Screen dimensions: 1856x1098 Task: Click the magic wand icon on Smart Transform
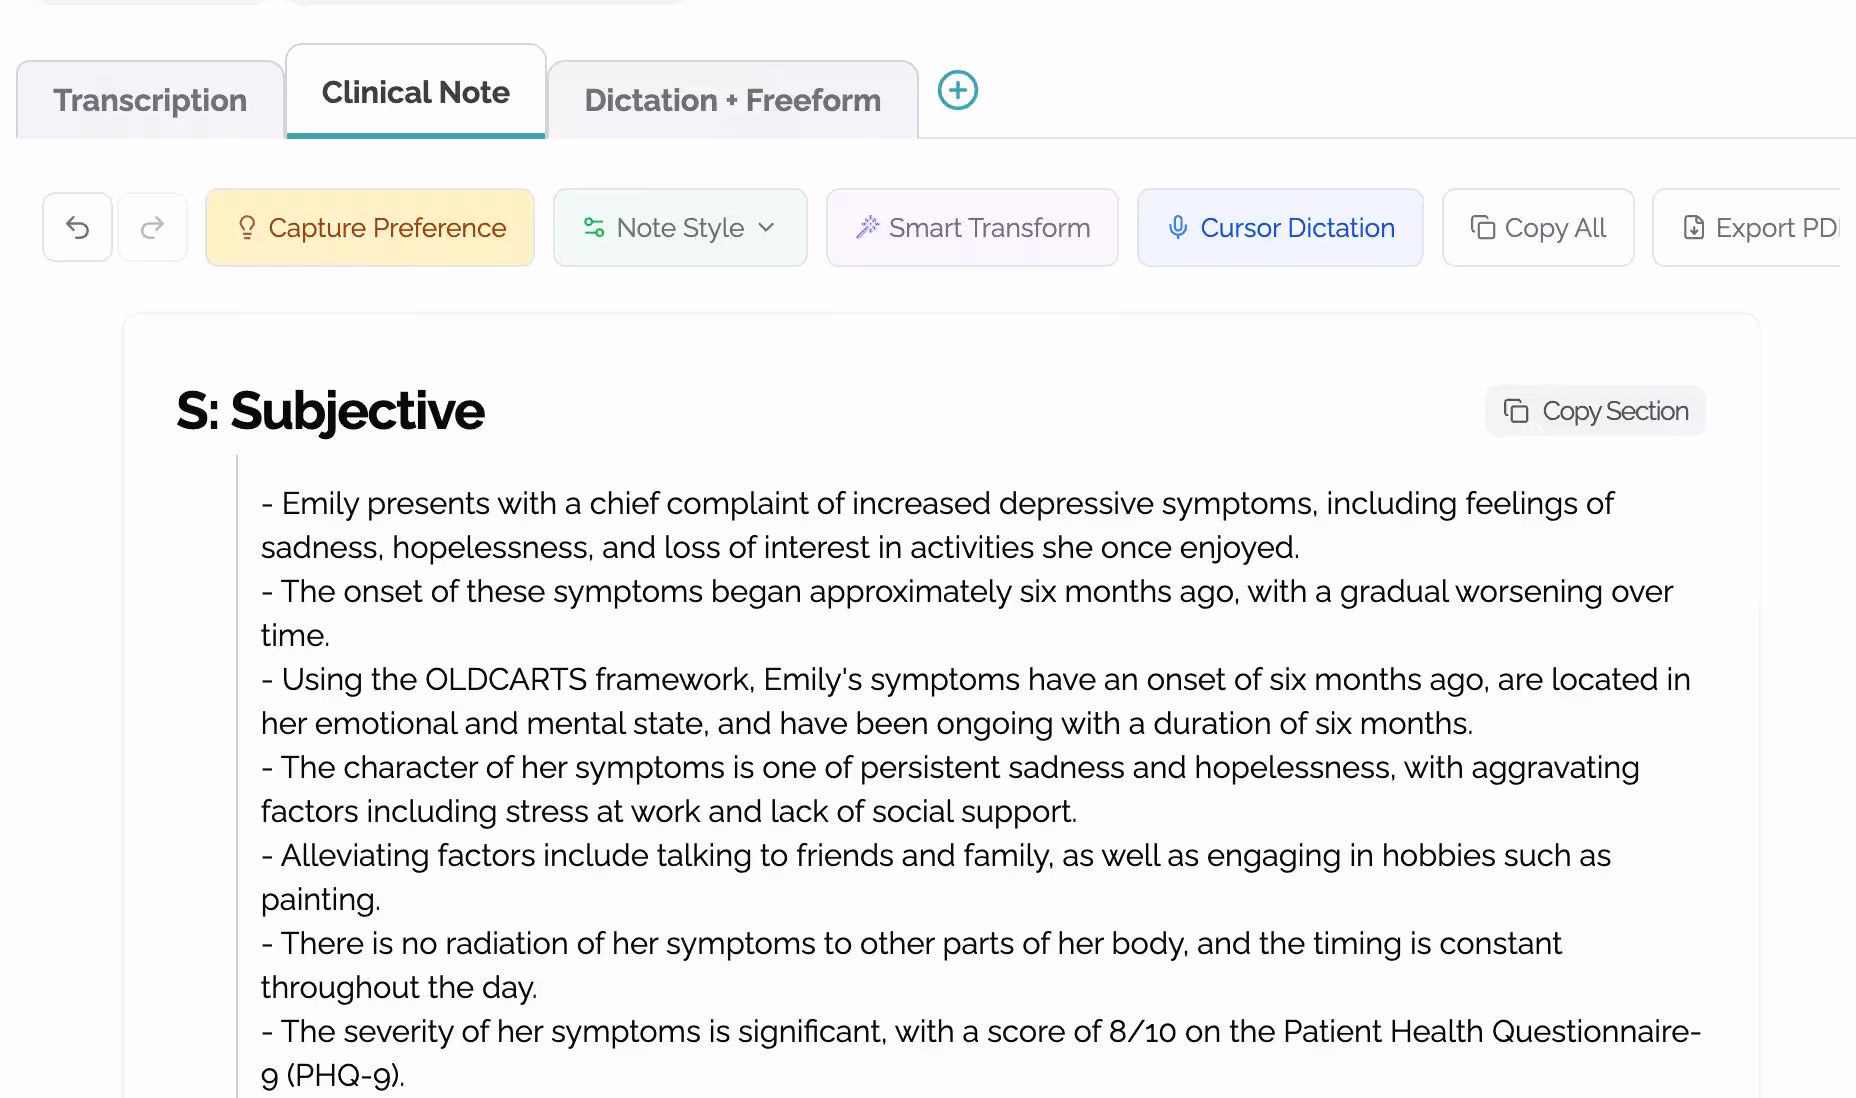click(x=869, y=227)
